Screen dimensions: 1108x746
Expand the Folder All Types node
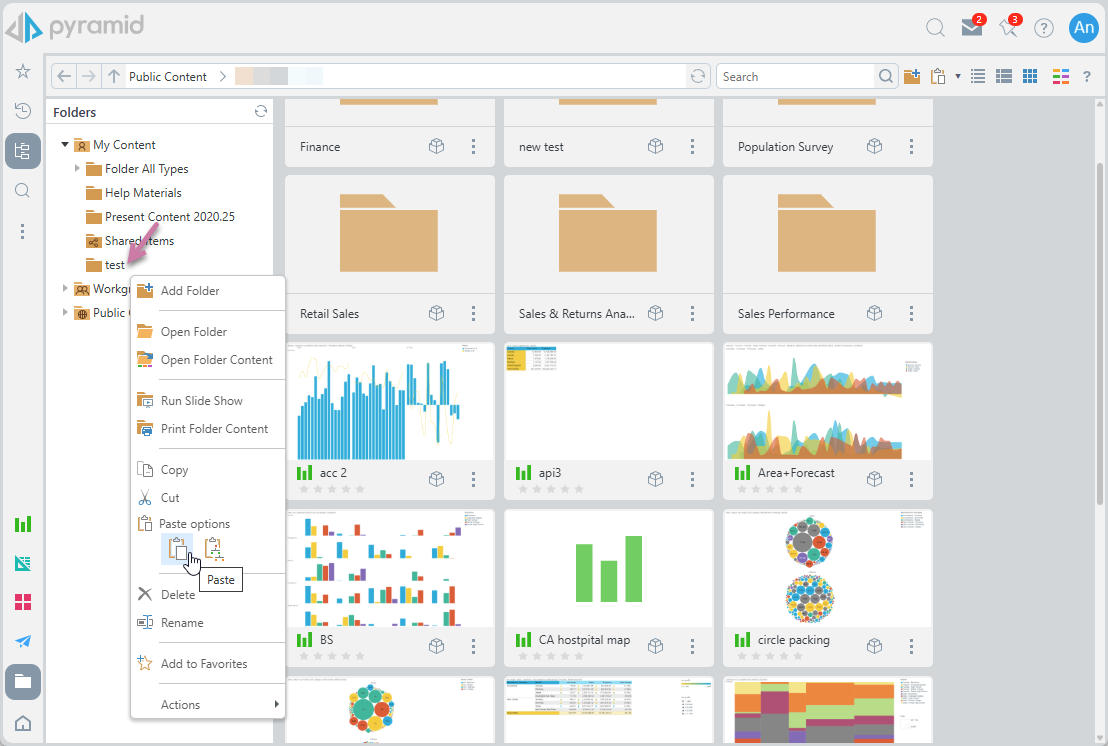point(77,169)
